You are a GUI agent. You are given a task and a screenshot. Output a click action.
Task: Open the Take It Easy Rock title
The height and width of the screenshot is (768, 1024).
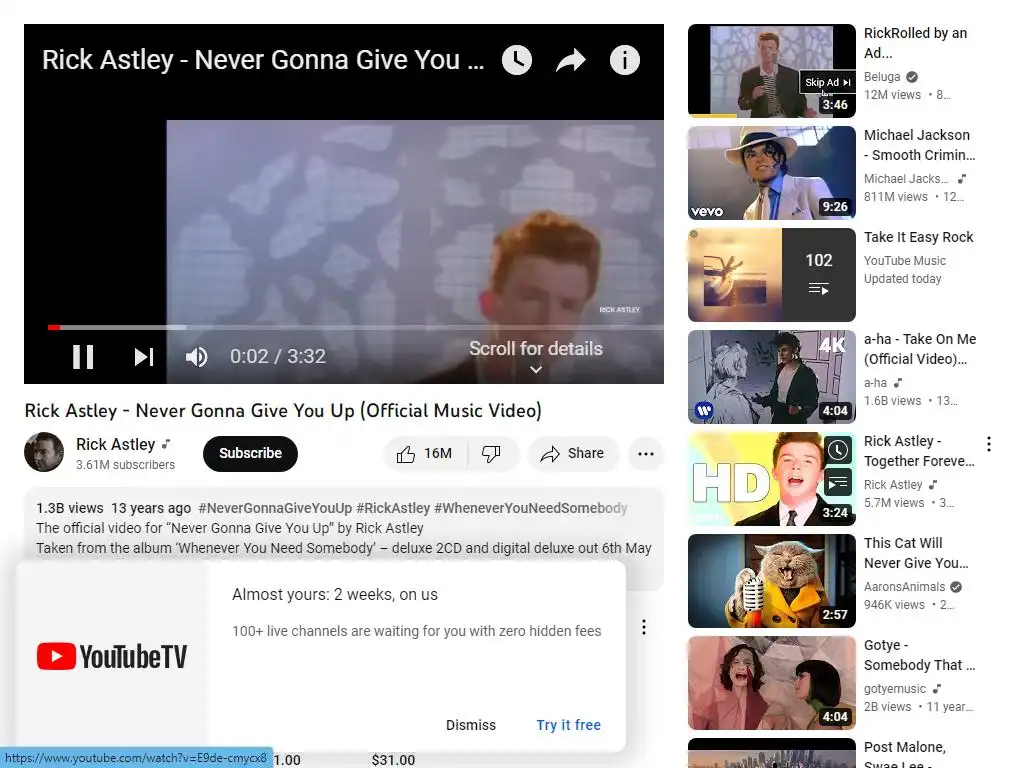[x=918, y=237]
